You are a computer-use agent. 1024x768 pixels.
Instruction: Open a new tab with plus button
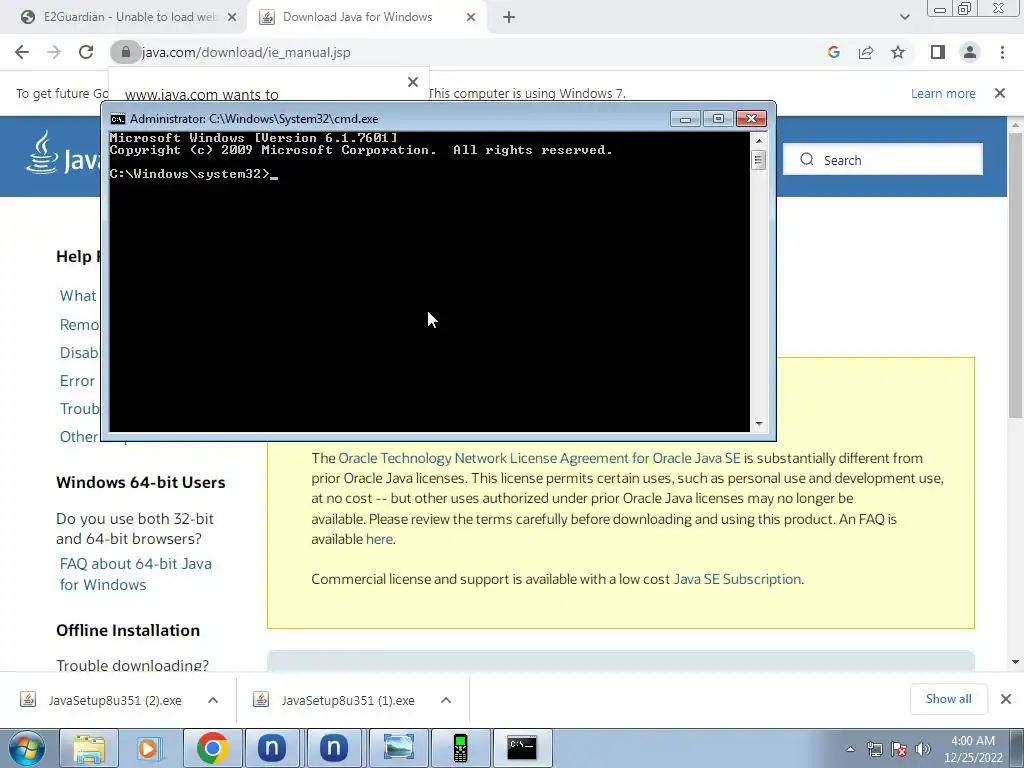509,18
